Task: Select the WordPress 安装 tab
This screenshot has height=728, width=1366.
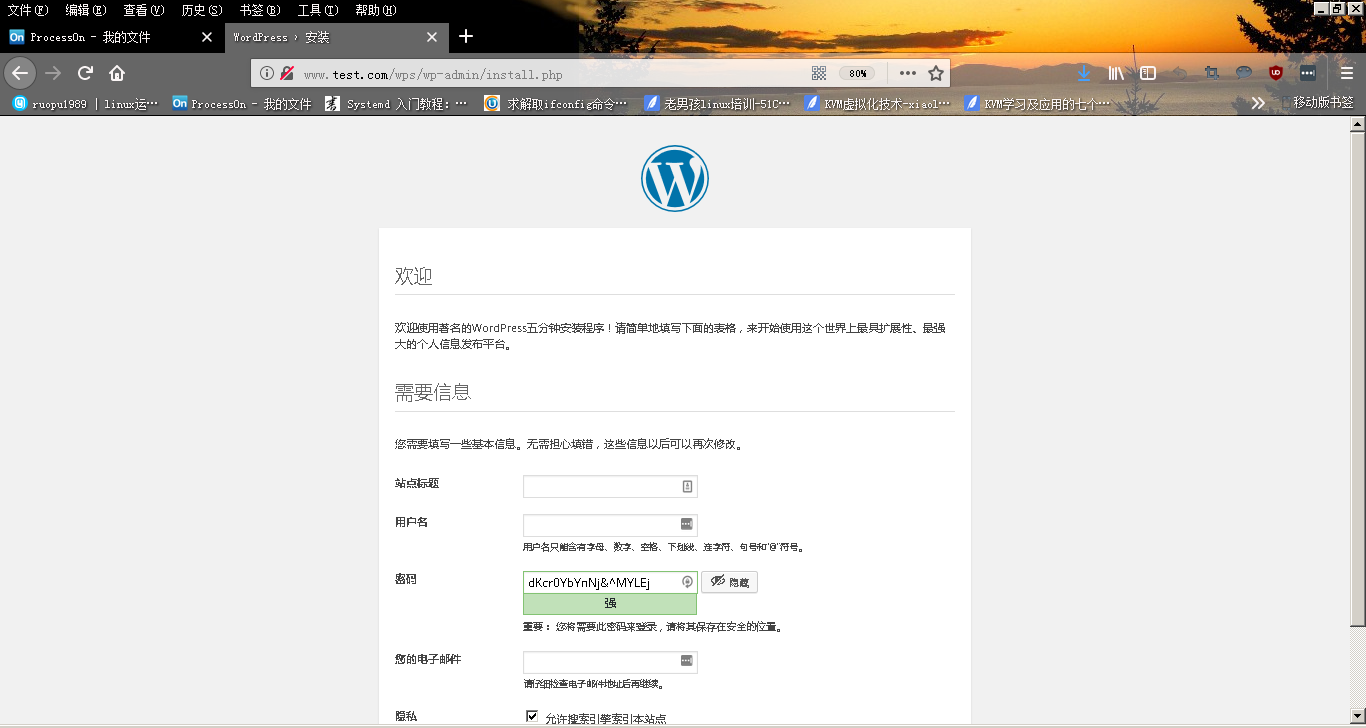Action: tap(335, 37)
